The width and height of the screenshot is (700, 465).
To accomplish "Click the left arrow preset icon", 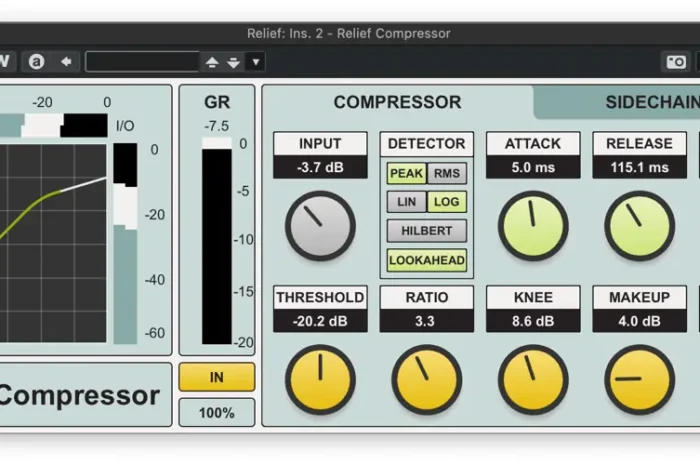I will click(x=67, y=62).
